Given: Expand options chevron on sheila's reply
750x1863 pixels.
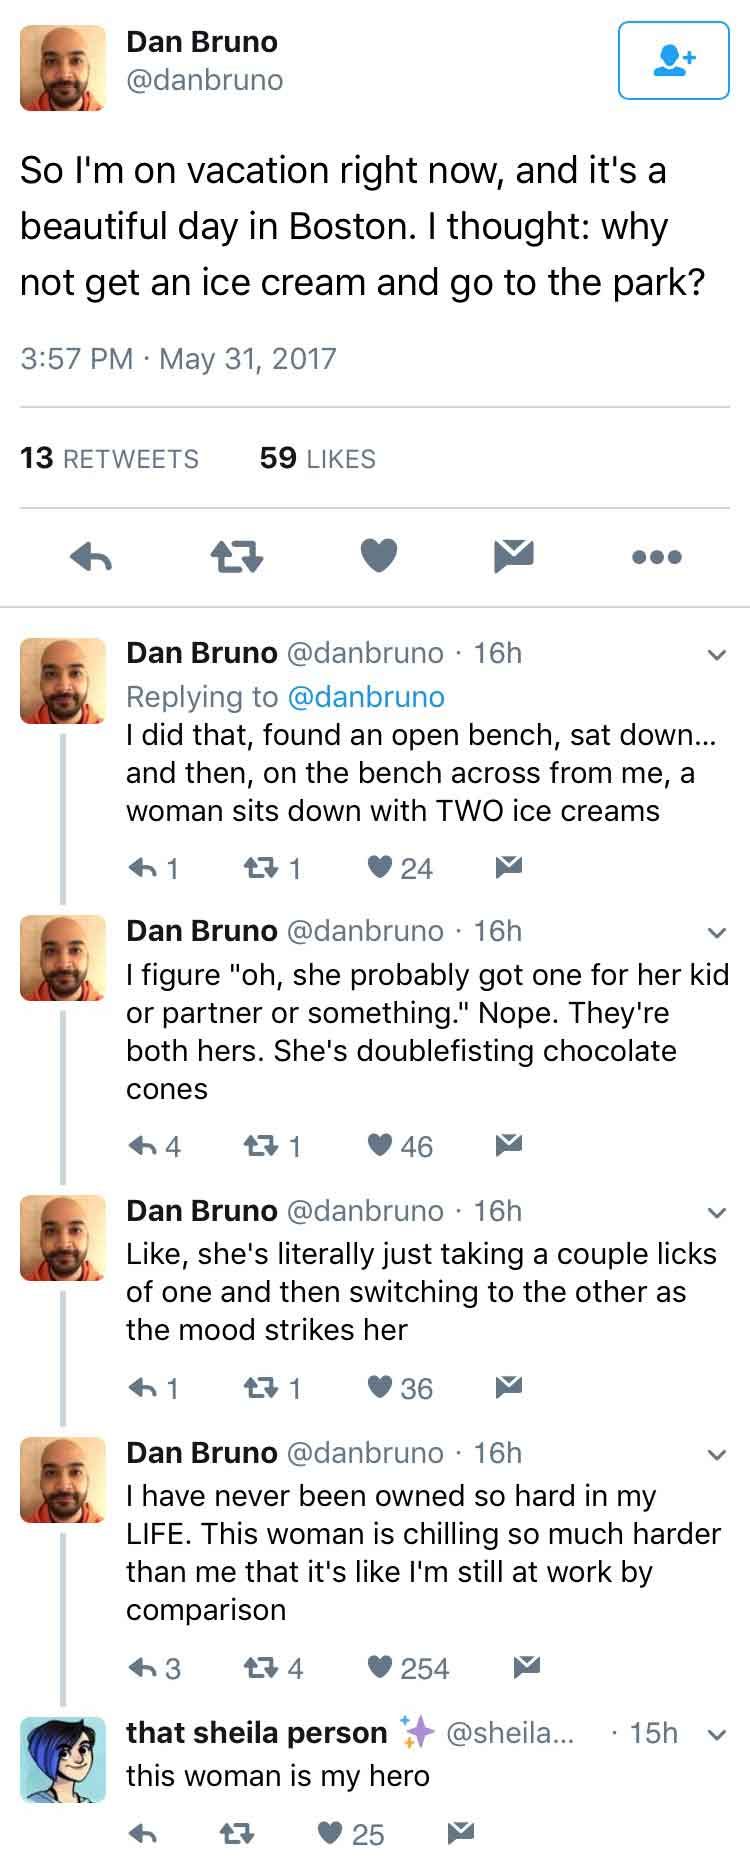Looking at the screenshot, I should click(715, 1735).
